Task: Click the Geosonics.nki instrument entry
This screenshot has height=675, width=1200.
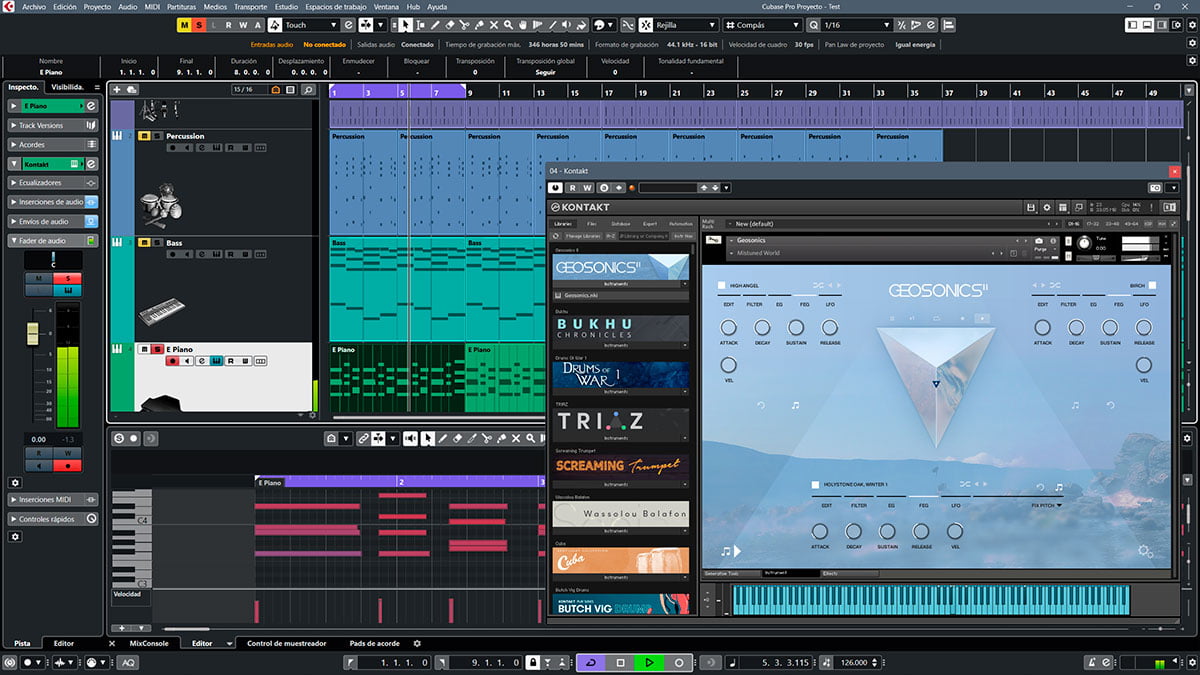Action: pos(620,295)
